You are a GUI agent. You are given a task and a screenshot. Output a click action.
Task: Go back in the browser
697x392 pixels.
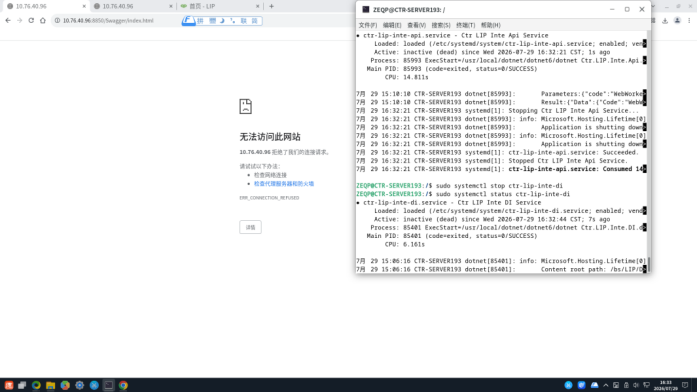(x=8, y=20)
